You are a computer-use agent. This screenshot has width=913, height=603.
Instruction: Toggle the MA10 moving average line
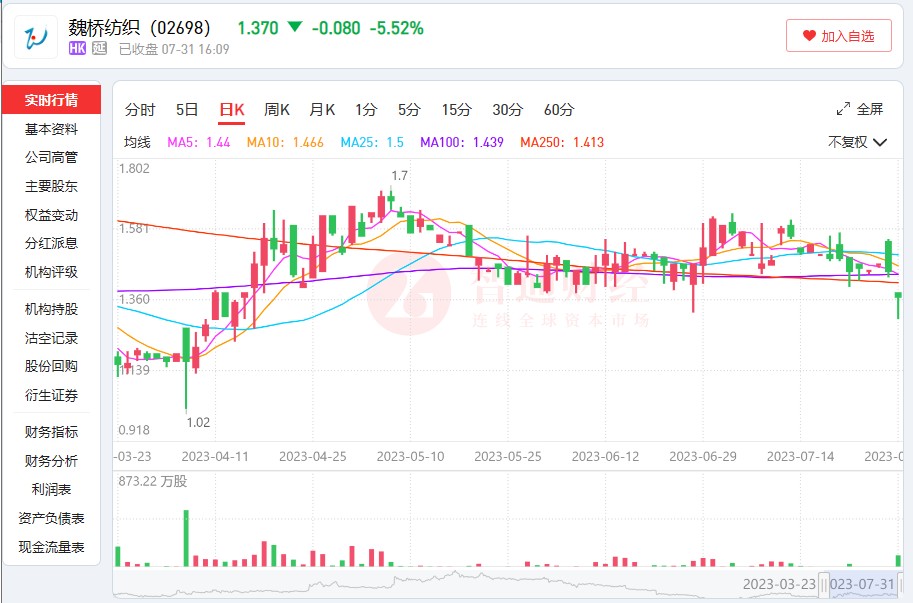[284, 142]
